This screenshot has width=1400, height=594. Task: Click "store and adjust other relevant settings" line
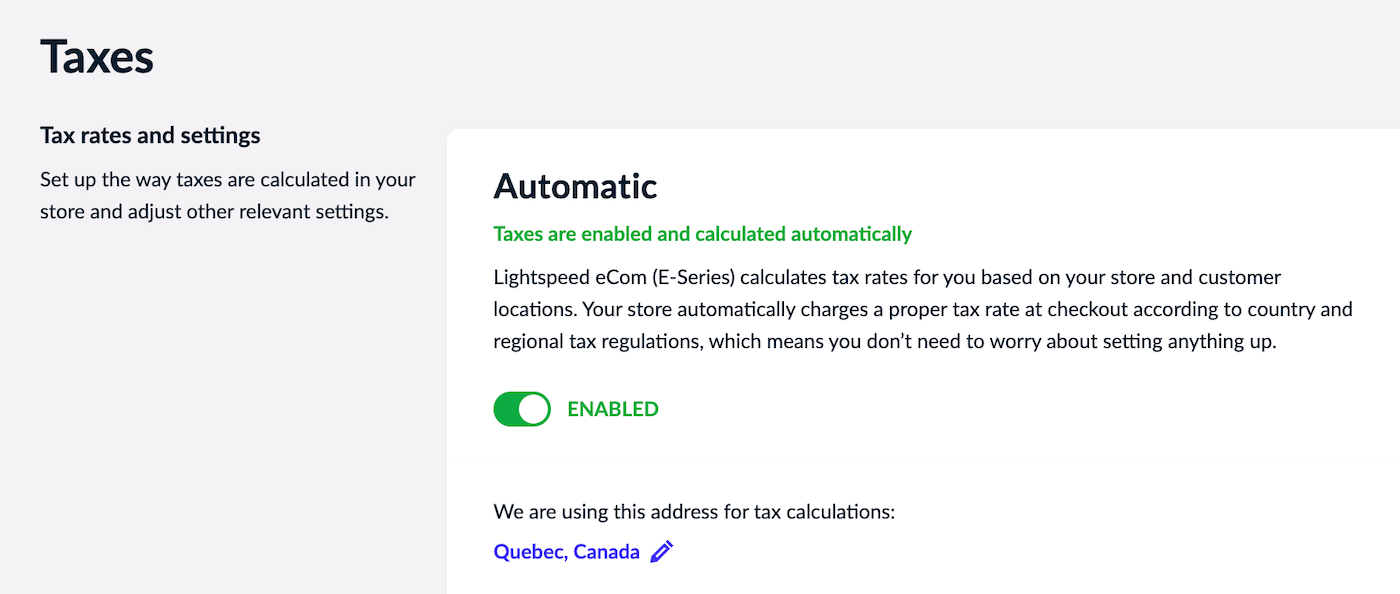(x=213, y=212)
